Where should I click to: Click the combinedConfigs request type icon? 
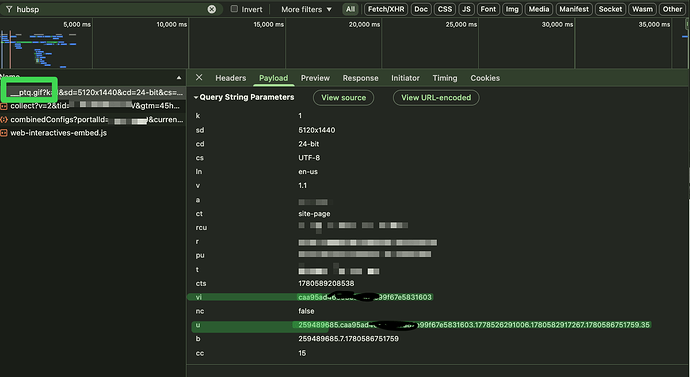coord(4,120)
